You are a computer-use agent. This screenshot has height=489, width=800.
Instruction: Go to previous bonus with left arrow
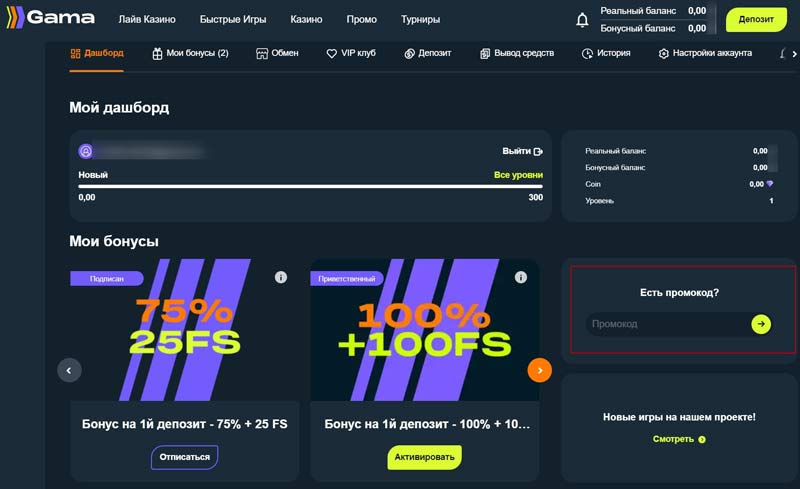click(68, 370)
